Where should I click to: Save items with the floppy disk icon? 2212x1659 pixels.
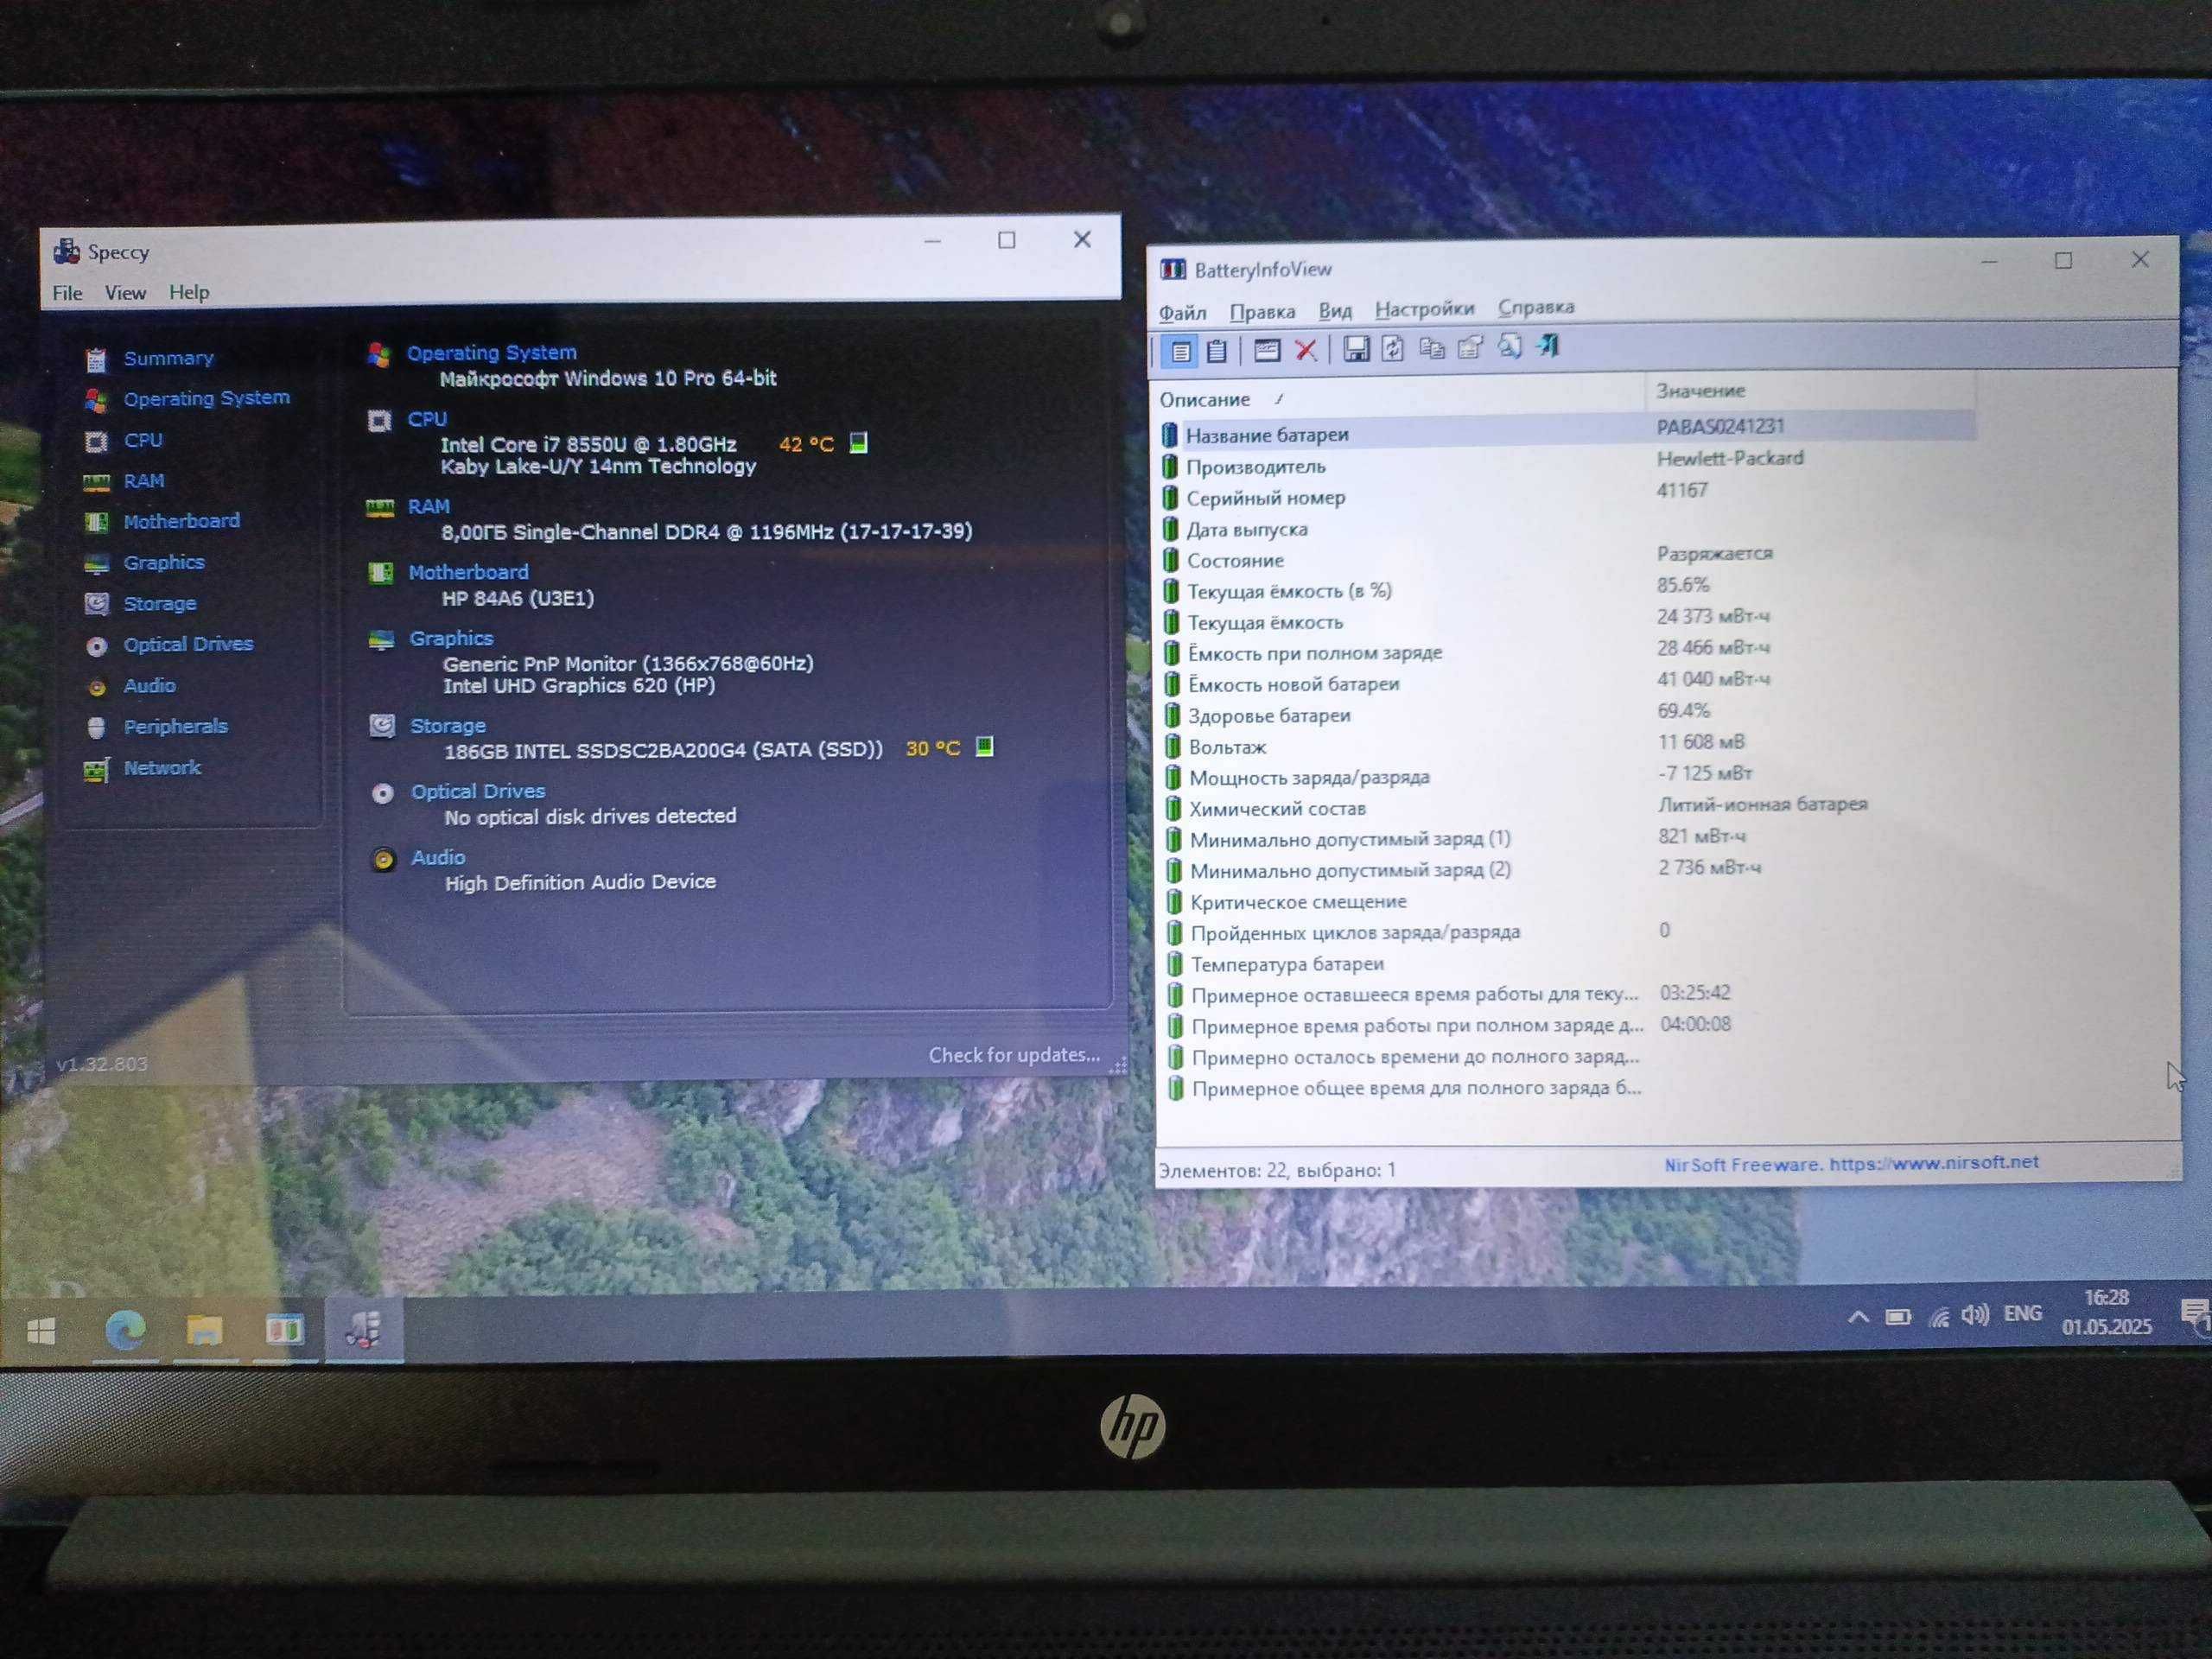[x=1356, y=349]
